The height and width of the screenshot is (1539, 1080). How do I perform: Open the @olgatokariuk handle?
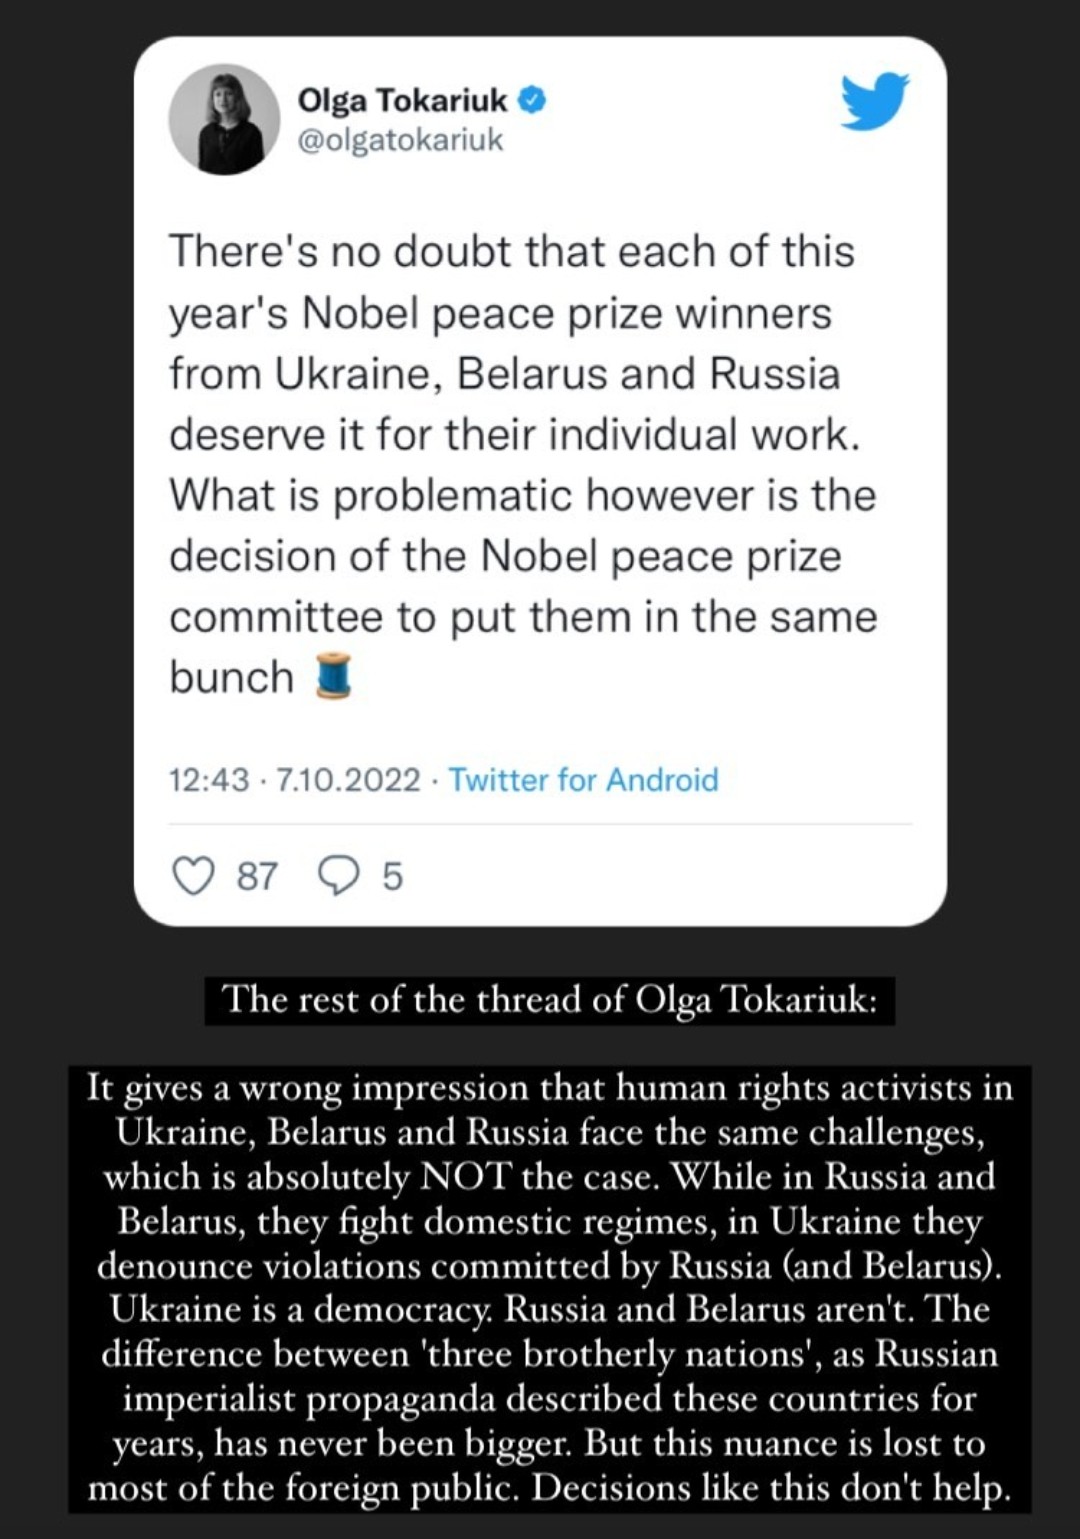pyautogui.click(x=400, y=140)
